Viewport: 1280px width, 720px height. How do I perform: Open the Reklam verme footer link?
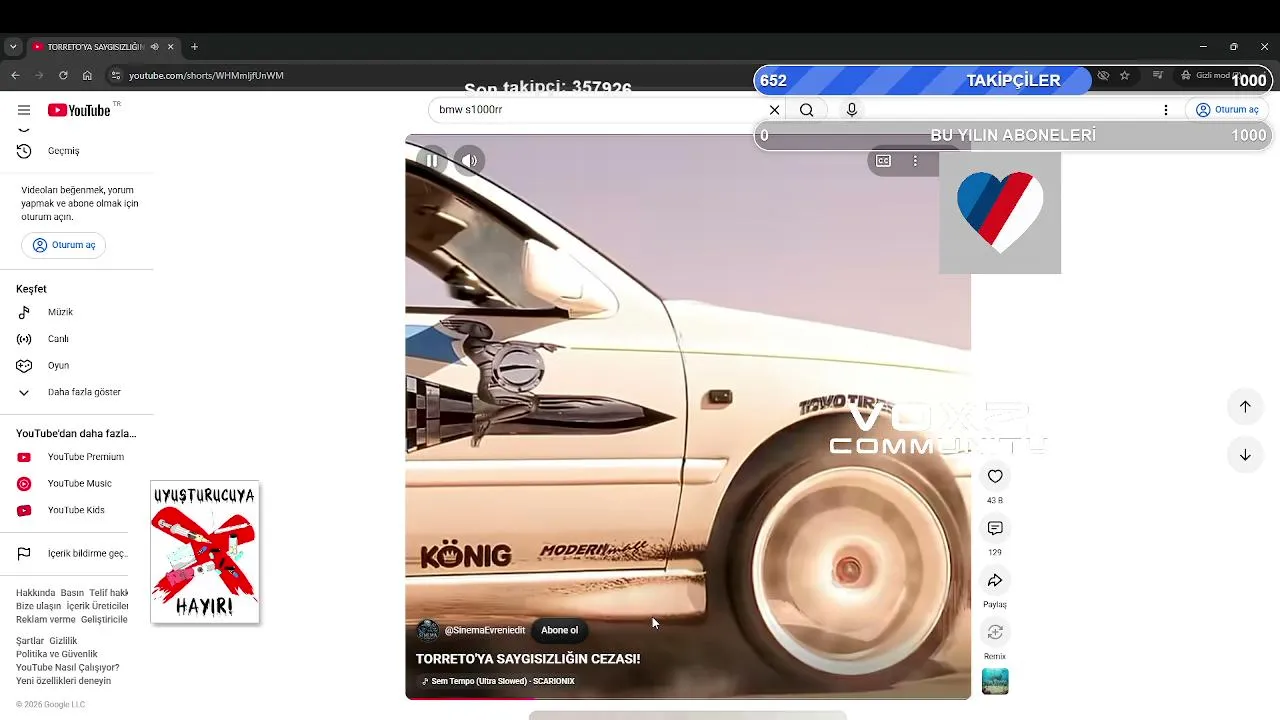[46, 619]
